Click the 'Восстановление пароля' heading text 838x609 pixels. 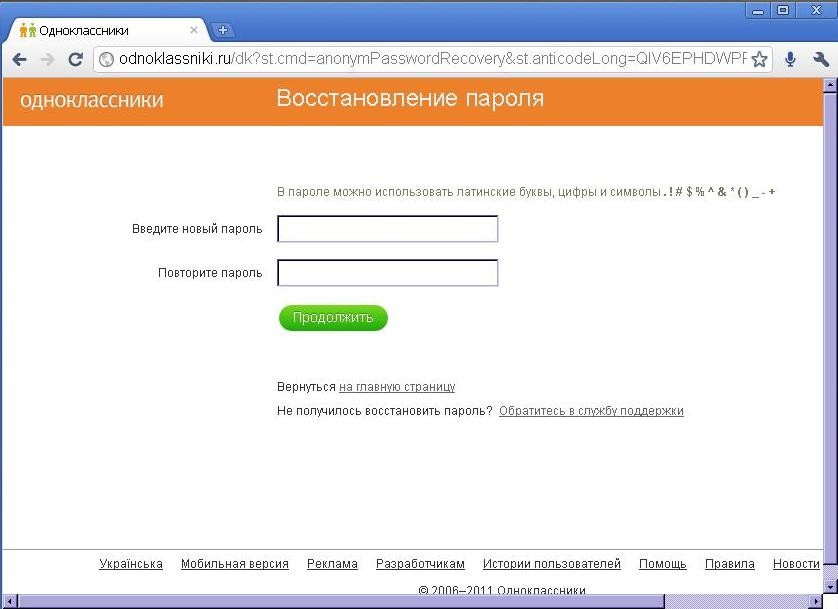click(x=410, y=98)
